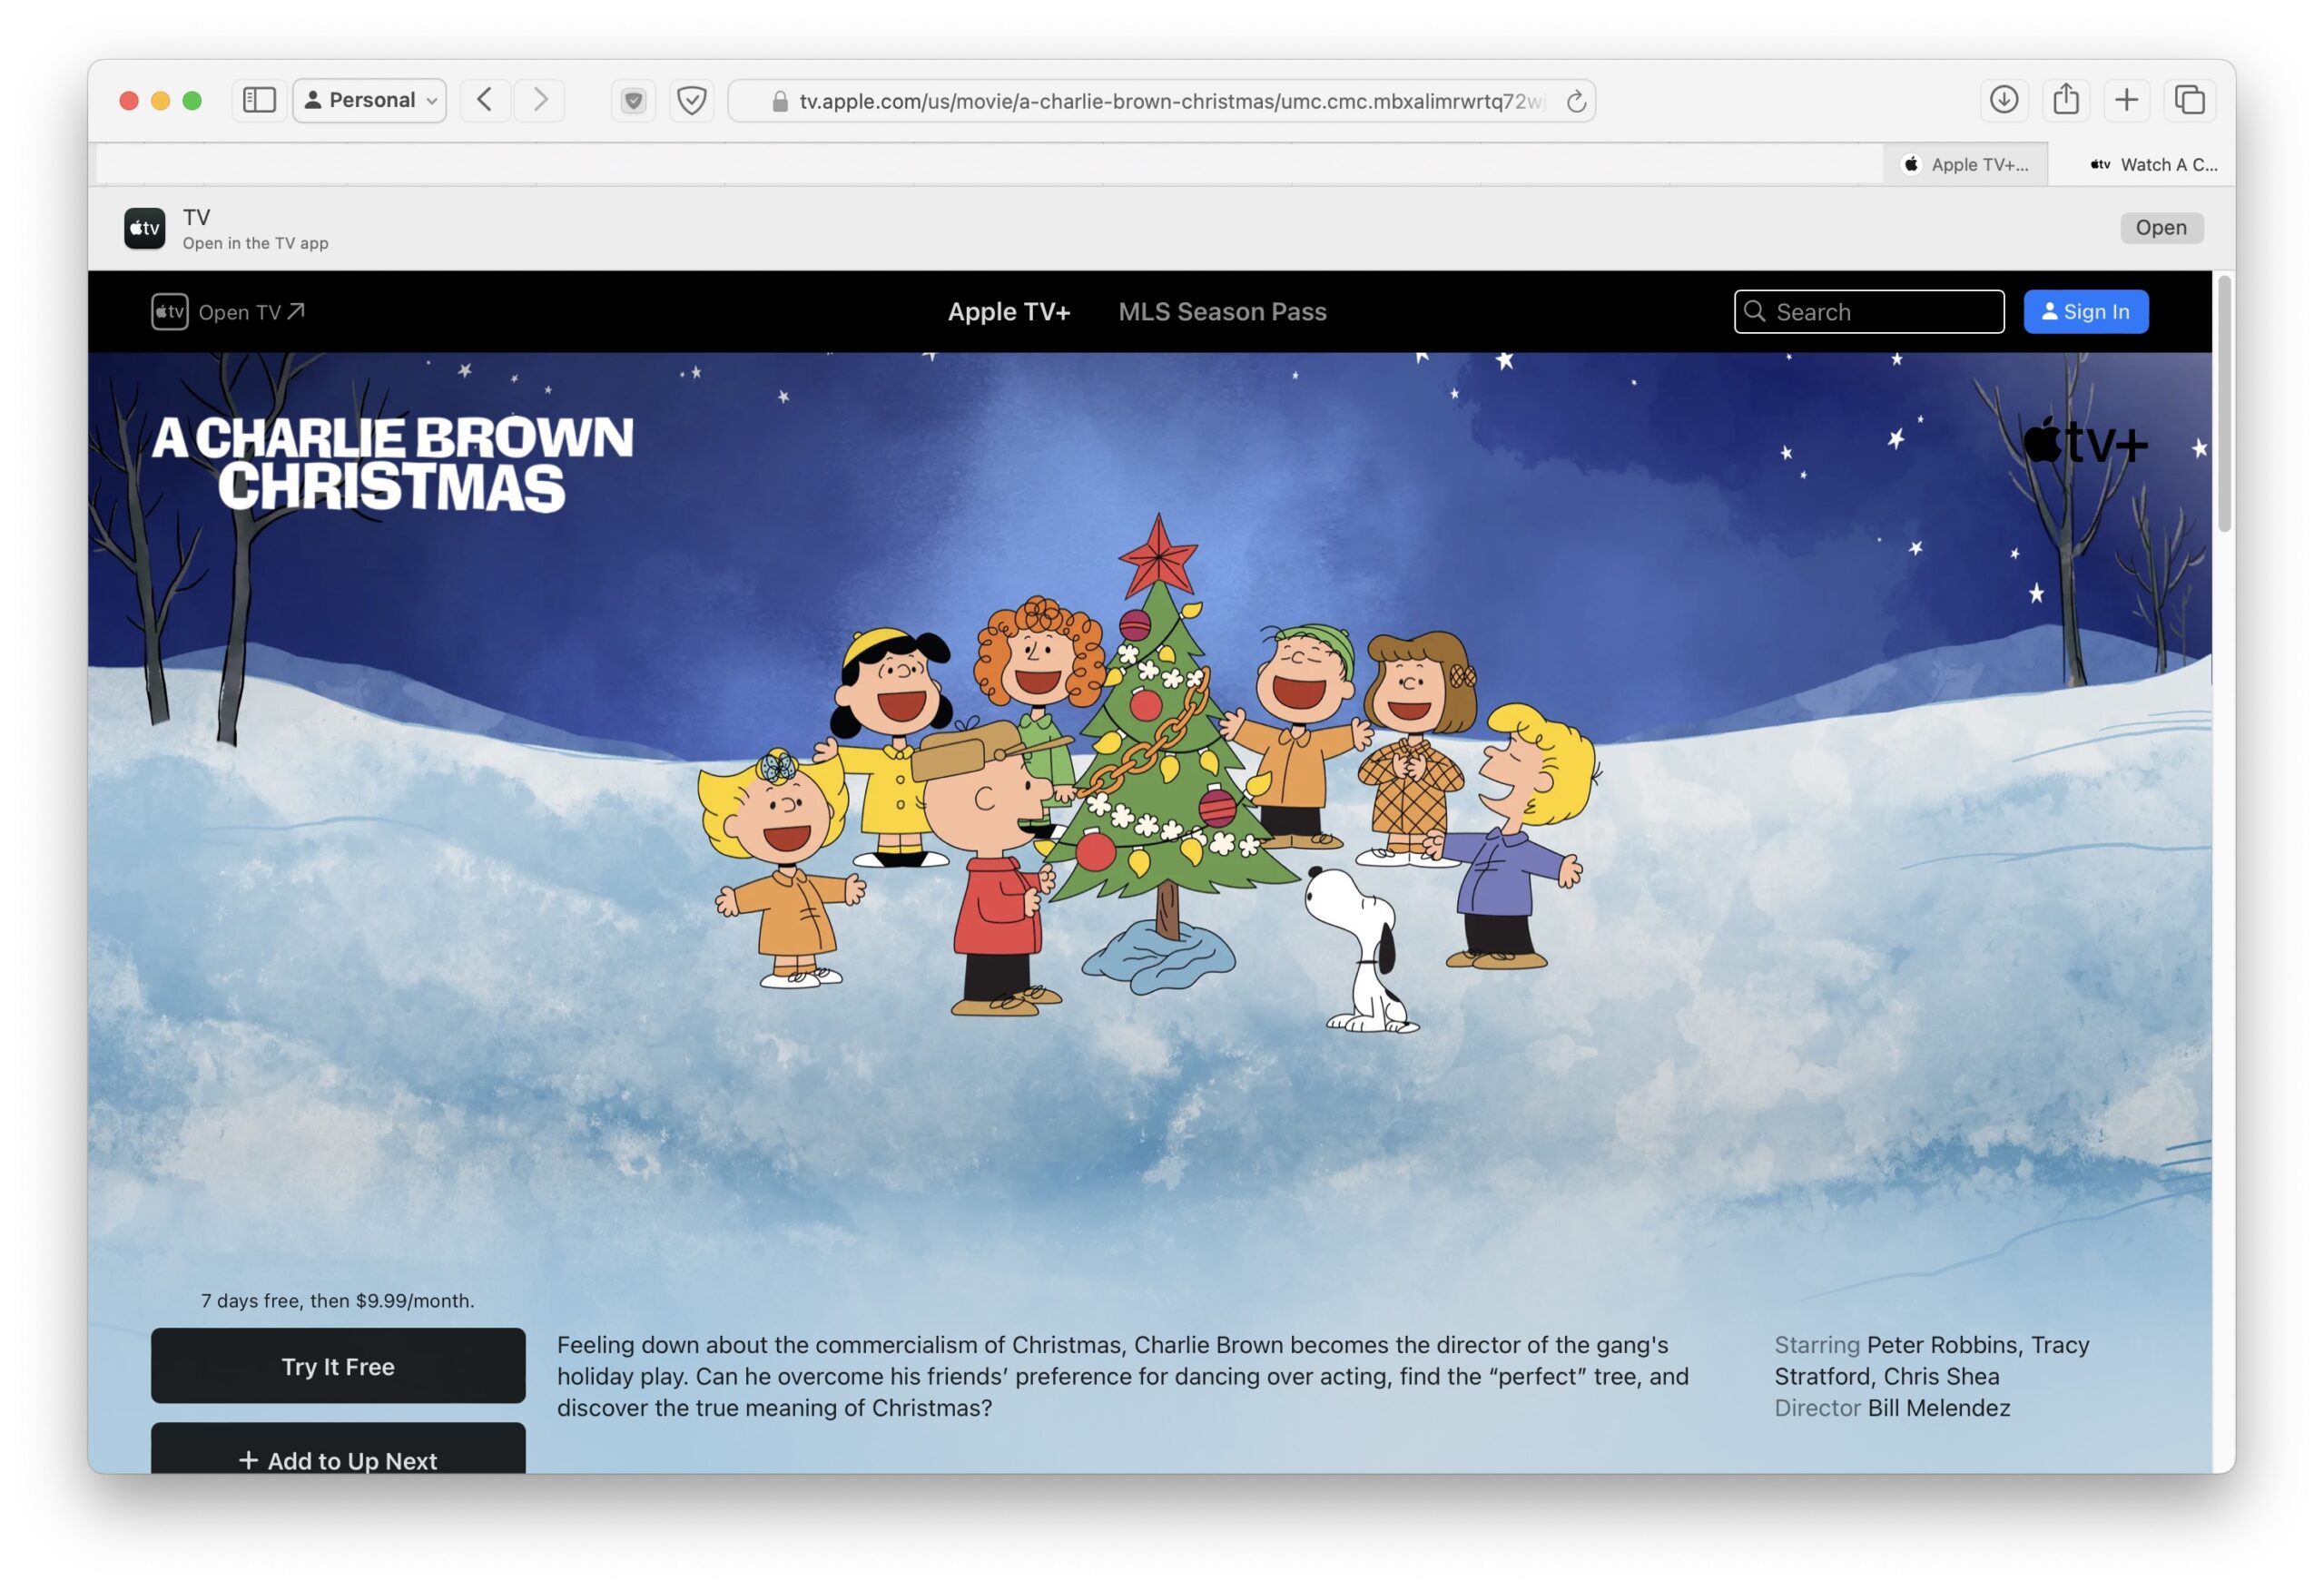Open the Share menu in the toolbar
This screenshot has height=1590, width=2324.
coord(2065,100)
